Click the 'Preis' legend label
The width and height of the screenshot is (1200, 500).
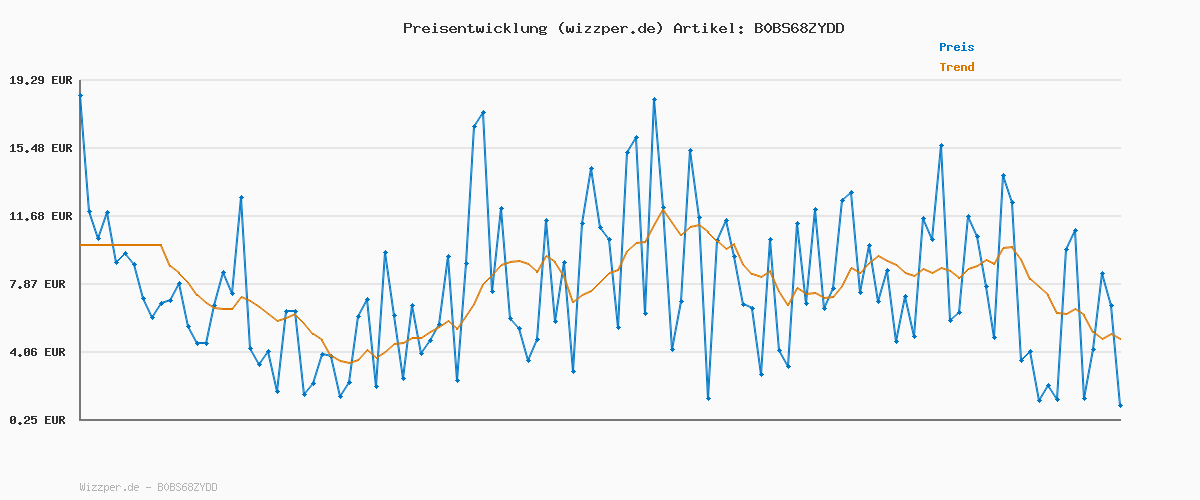(956, 47)
